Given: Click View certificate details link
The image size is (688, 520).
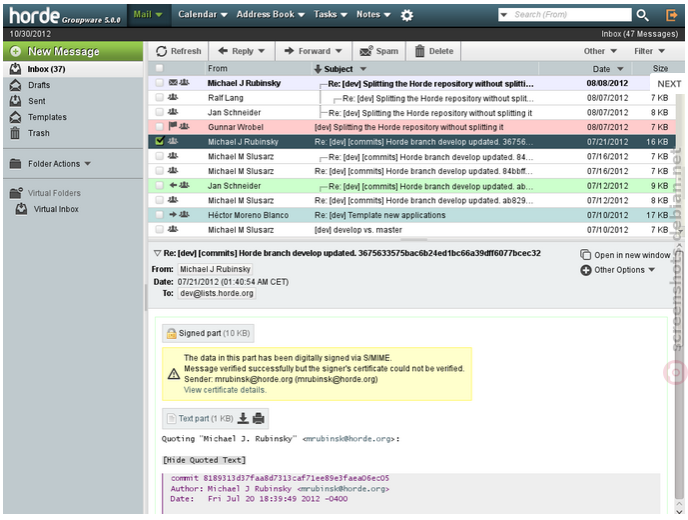Looking at the screenshot, I should [225, 390].
